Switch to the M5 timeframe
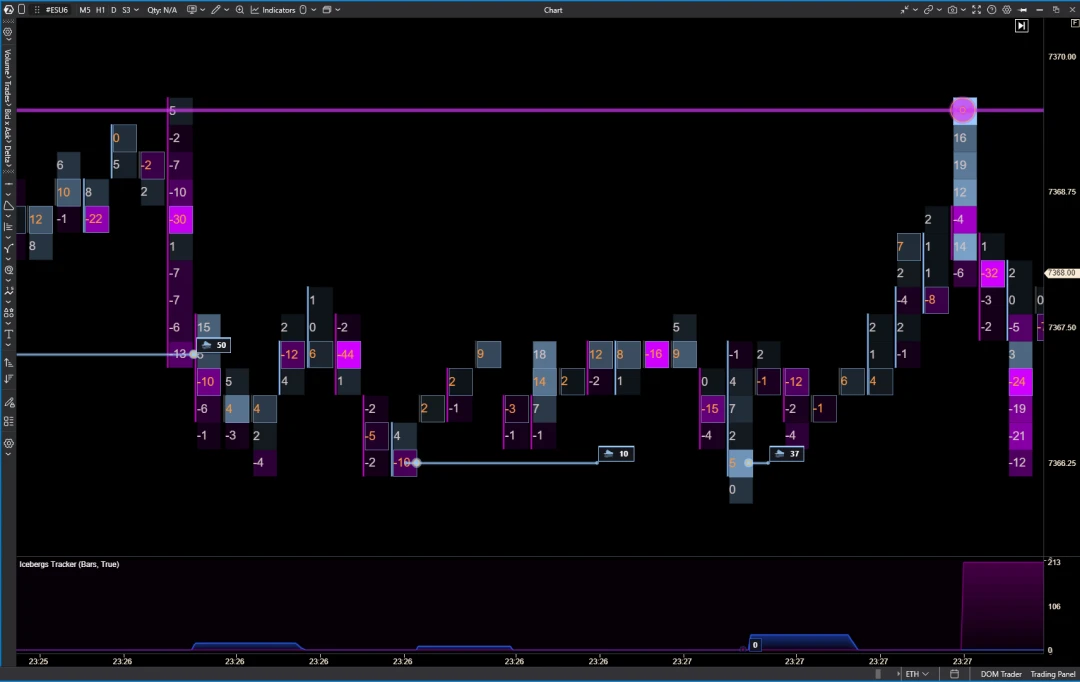Viewport: 1080px width, 682px height. (x=85, y=10)
